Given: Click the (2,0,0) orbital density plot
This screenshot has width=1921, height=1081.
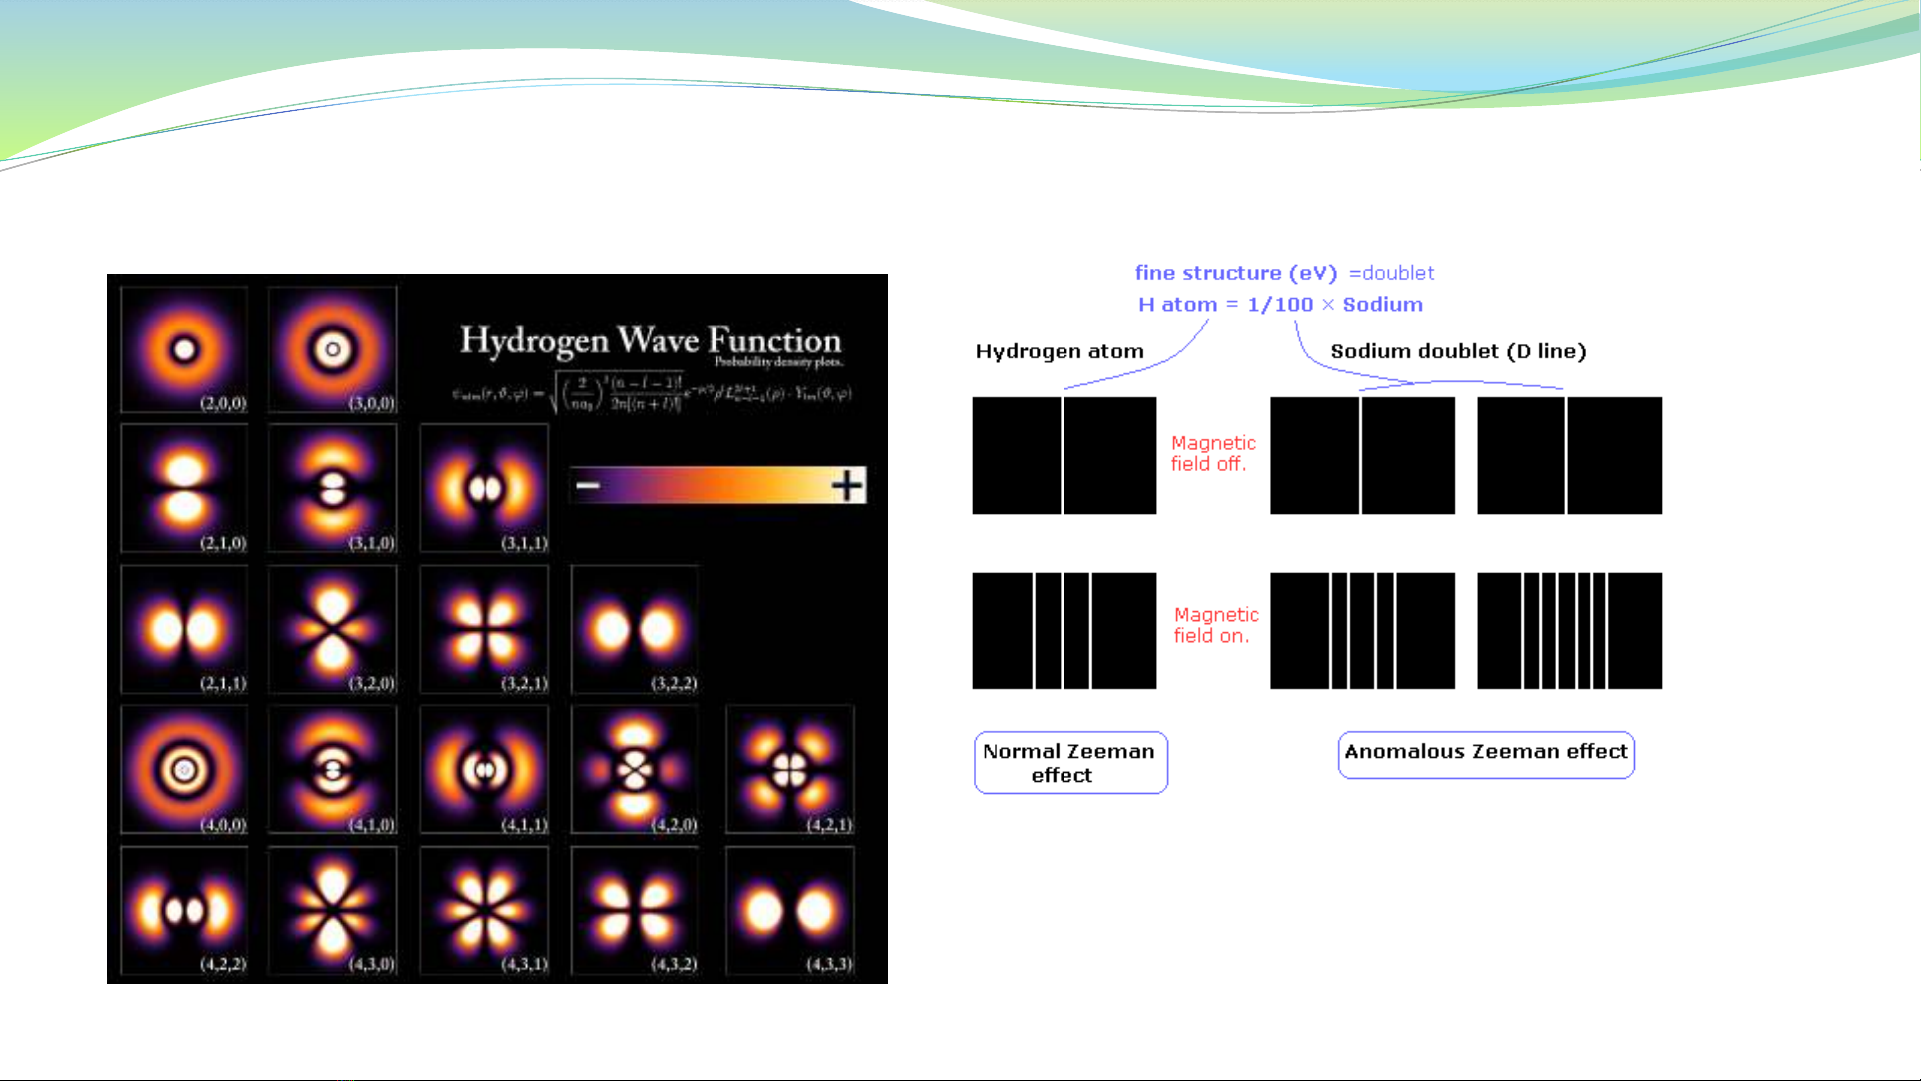Looking at the screenshot, I should (184, 349).
